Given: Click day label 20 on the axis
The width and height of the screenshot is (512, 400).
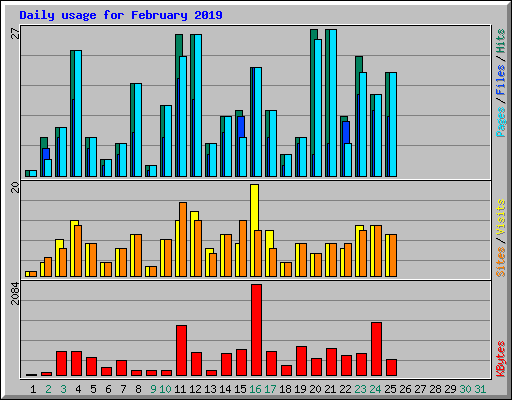Looking at the screenshot, I should click(x=315, y=389).
